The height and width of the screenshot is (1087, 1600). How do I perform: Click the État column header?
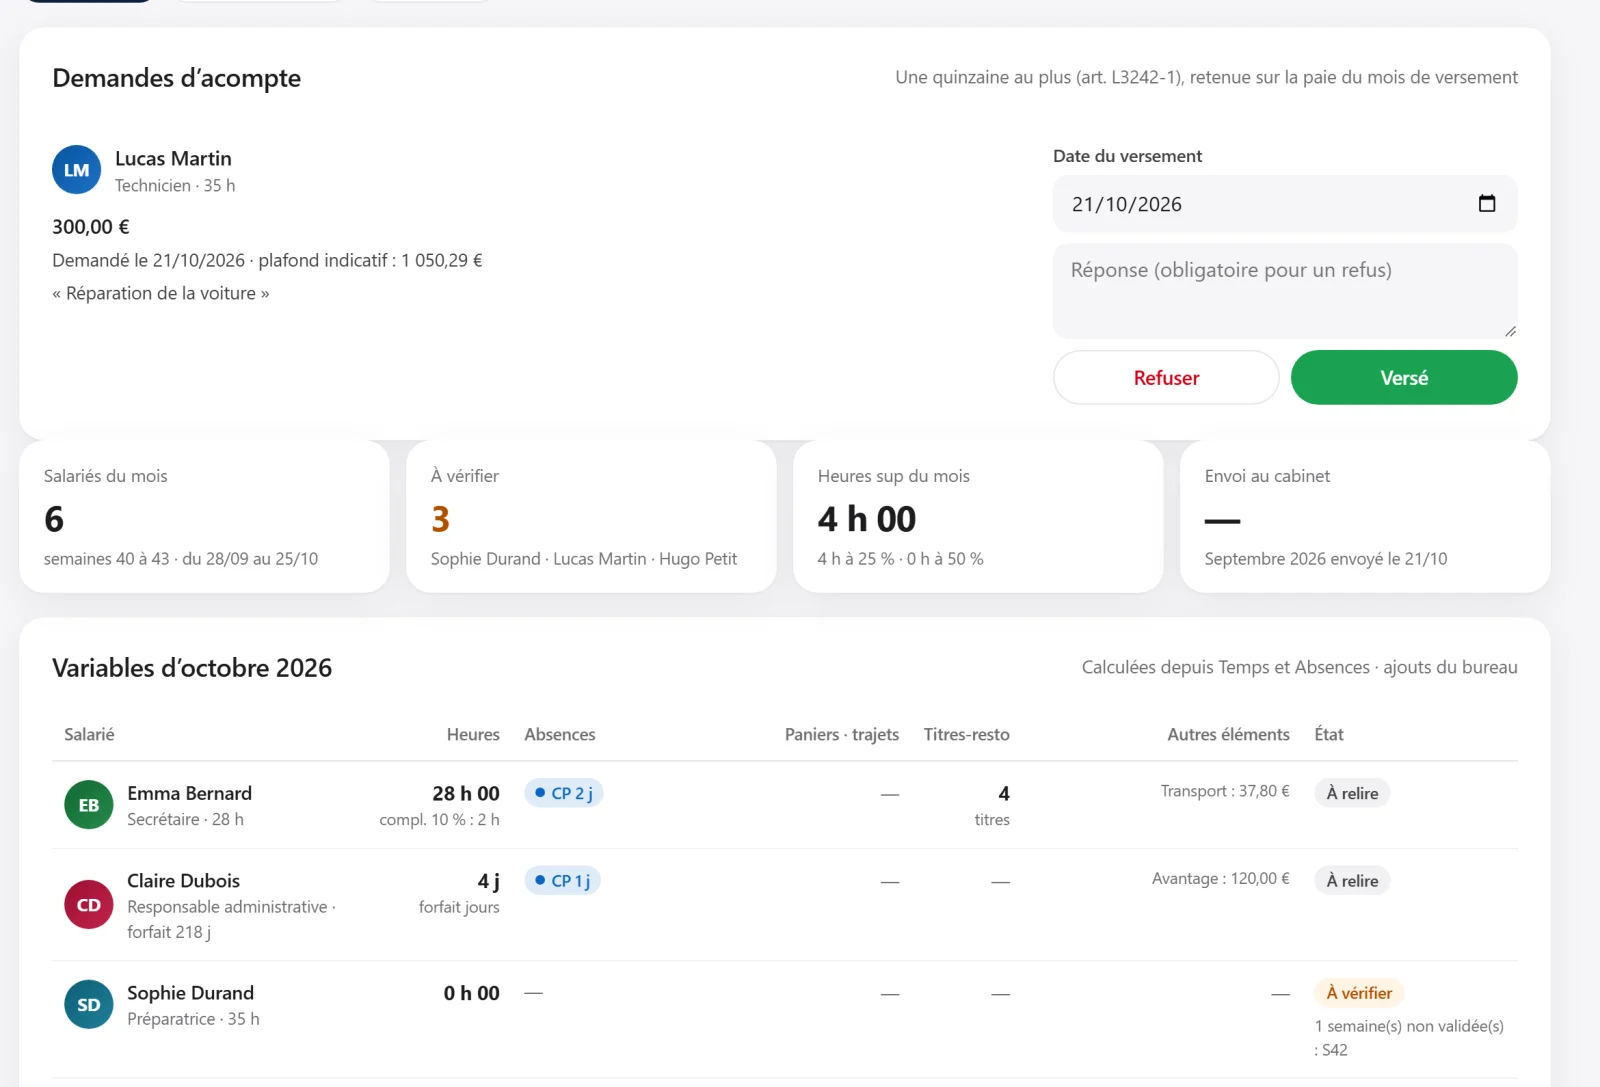point(1329,734)
